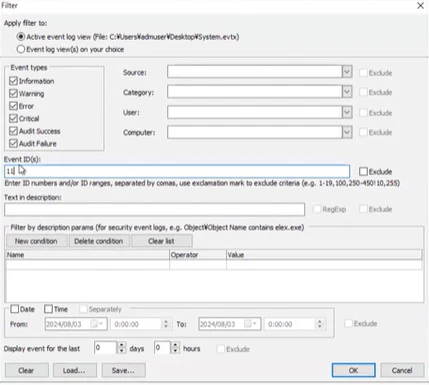Viewport: 429px width, 385px height.
Task: Open the Source dropdown list
Action: click(347, 72)
